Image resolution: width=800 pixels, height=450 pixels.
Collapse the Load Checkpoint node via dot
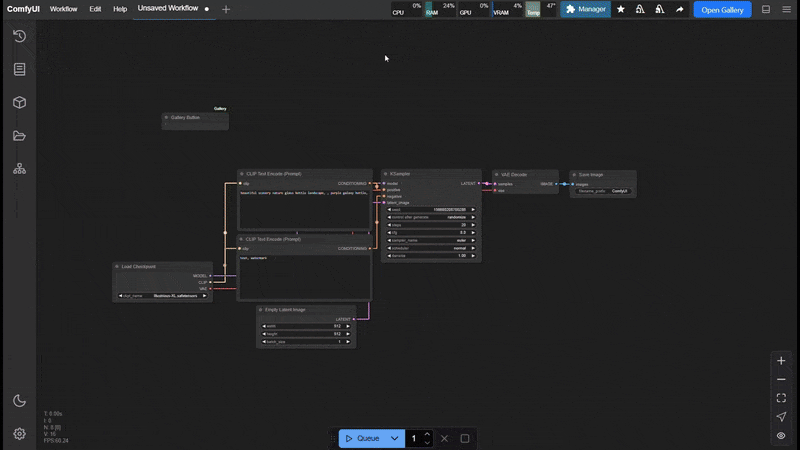(117, 266)
